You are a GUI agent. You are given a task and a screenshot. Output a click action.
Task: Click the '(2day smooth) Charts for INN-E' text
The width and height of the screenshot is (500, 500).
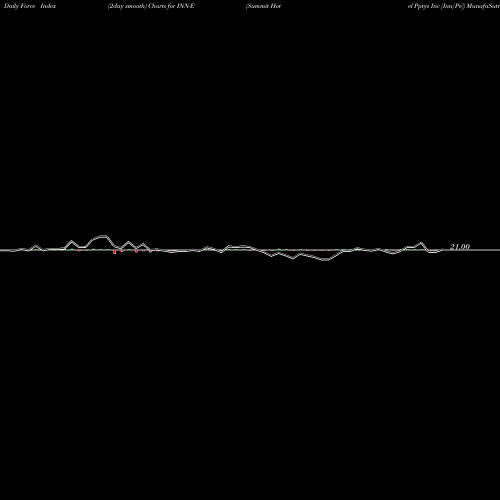point(151,6)
